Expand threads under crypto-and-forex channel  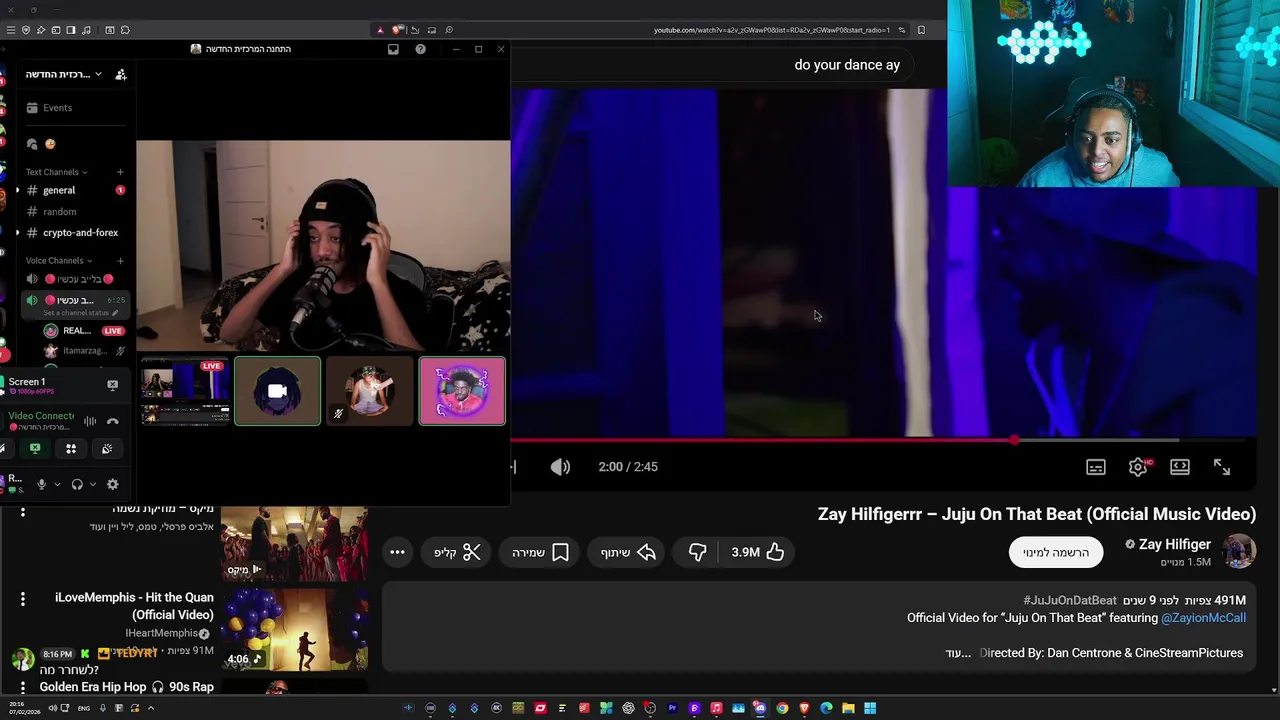(17, 233)
